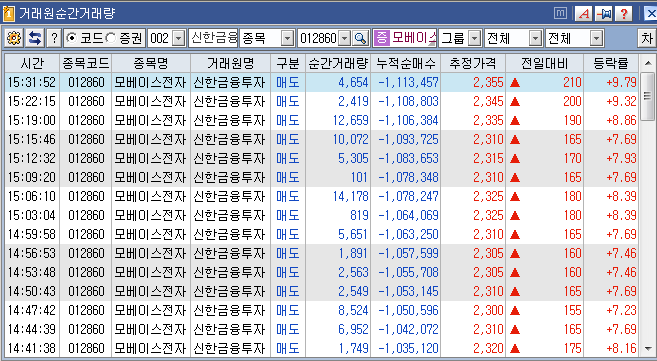This screenshot has width=657, height=361.
Task: Click cumulative value -1,063,250
Action: coord(408,235)
